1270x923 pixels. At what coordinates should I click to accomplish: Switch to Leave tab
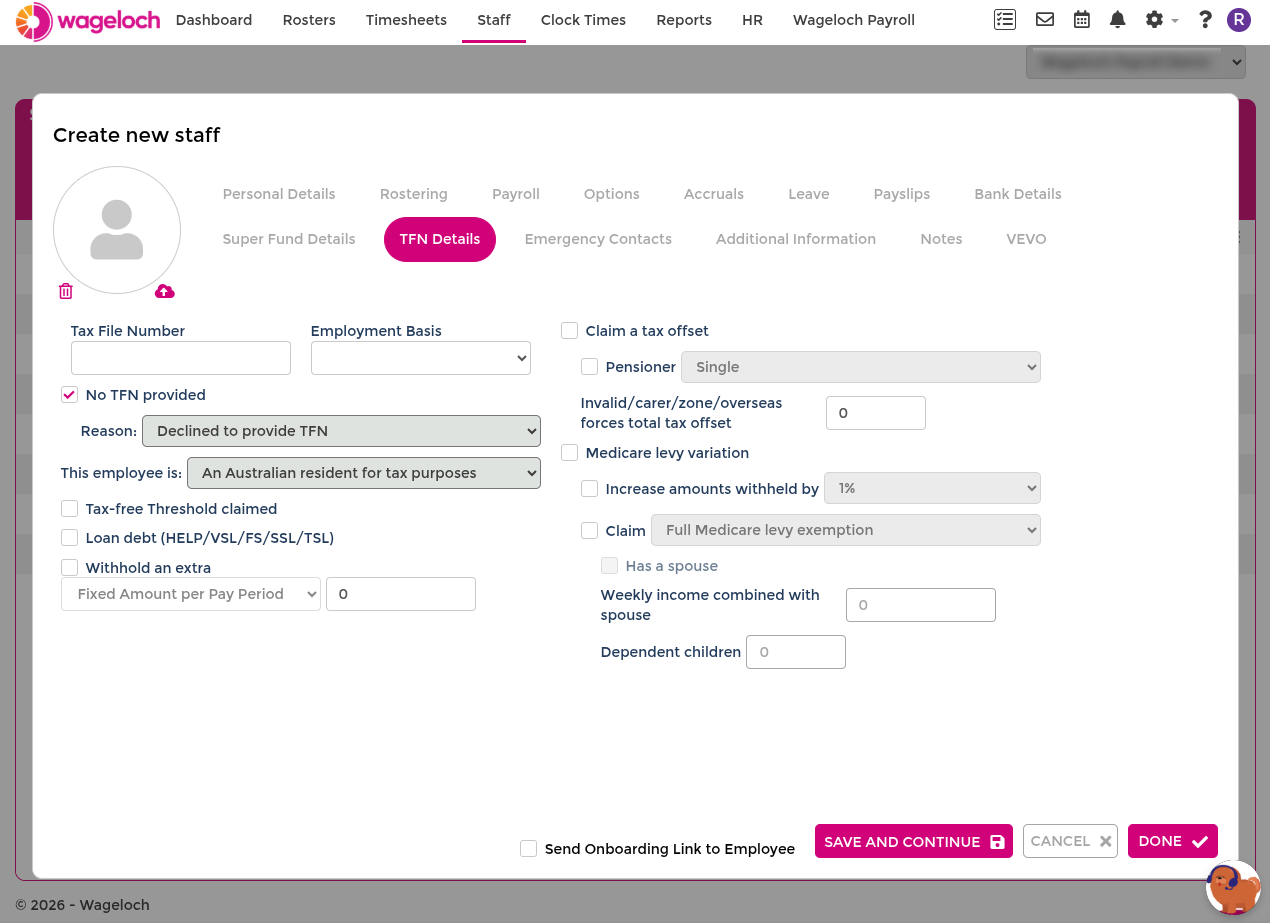click(x=809, y=194)
